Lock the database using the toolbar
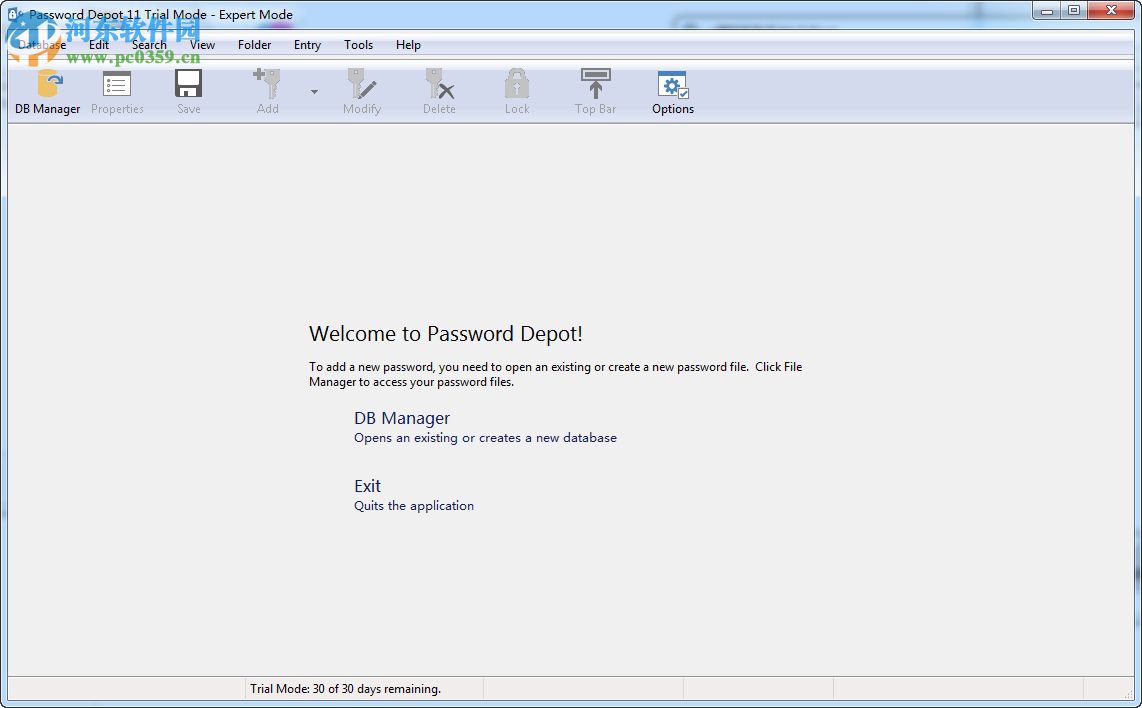 pos(516,90)
